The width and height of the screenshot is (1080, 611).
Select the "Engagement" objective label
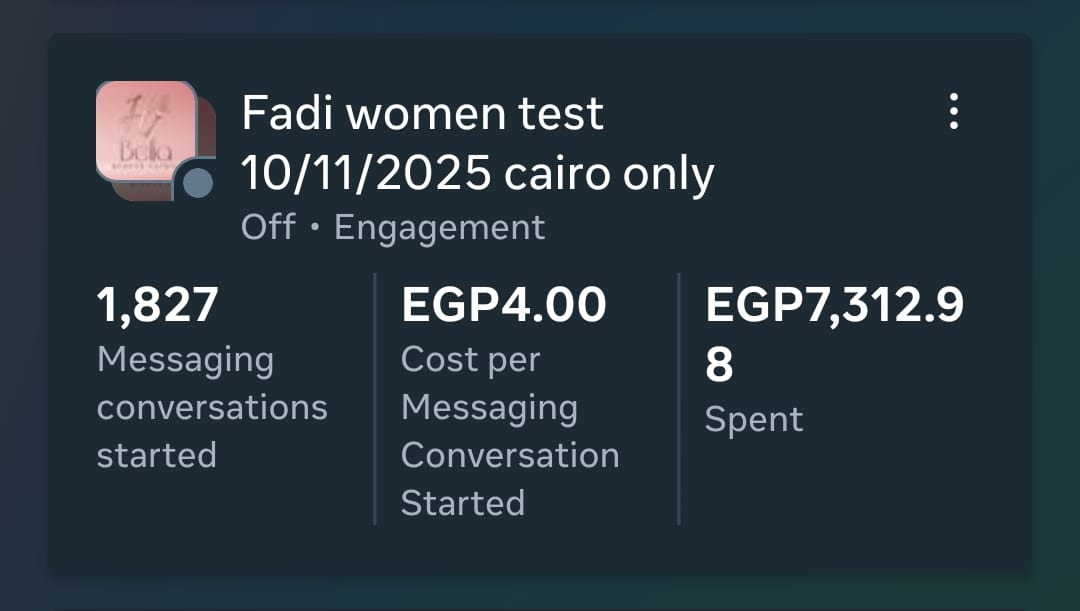pos(439,227)
